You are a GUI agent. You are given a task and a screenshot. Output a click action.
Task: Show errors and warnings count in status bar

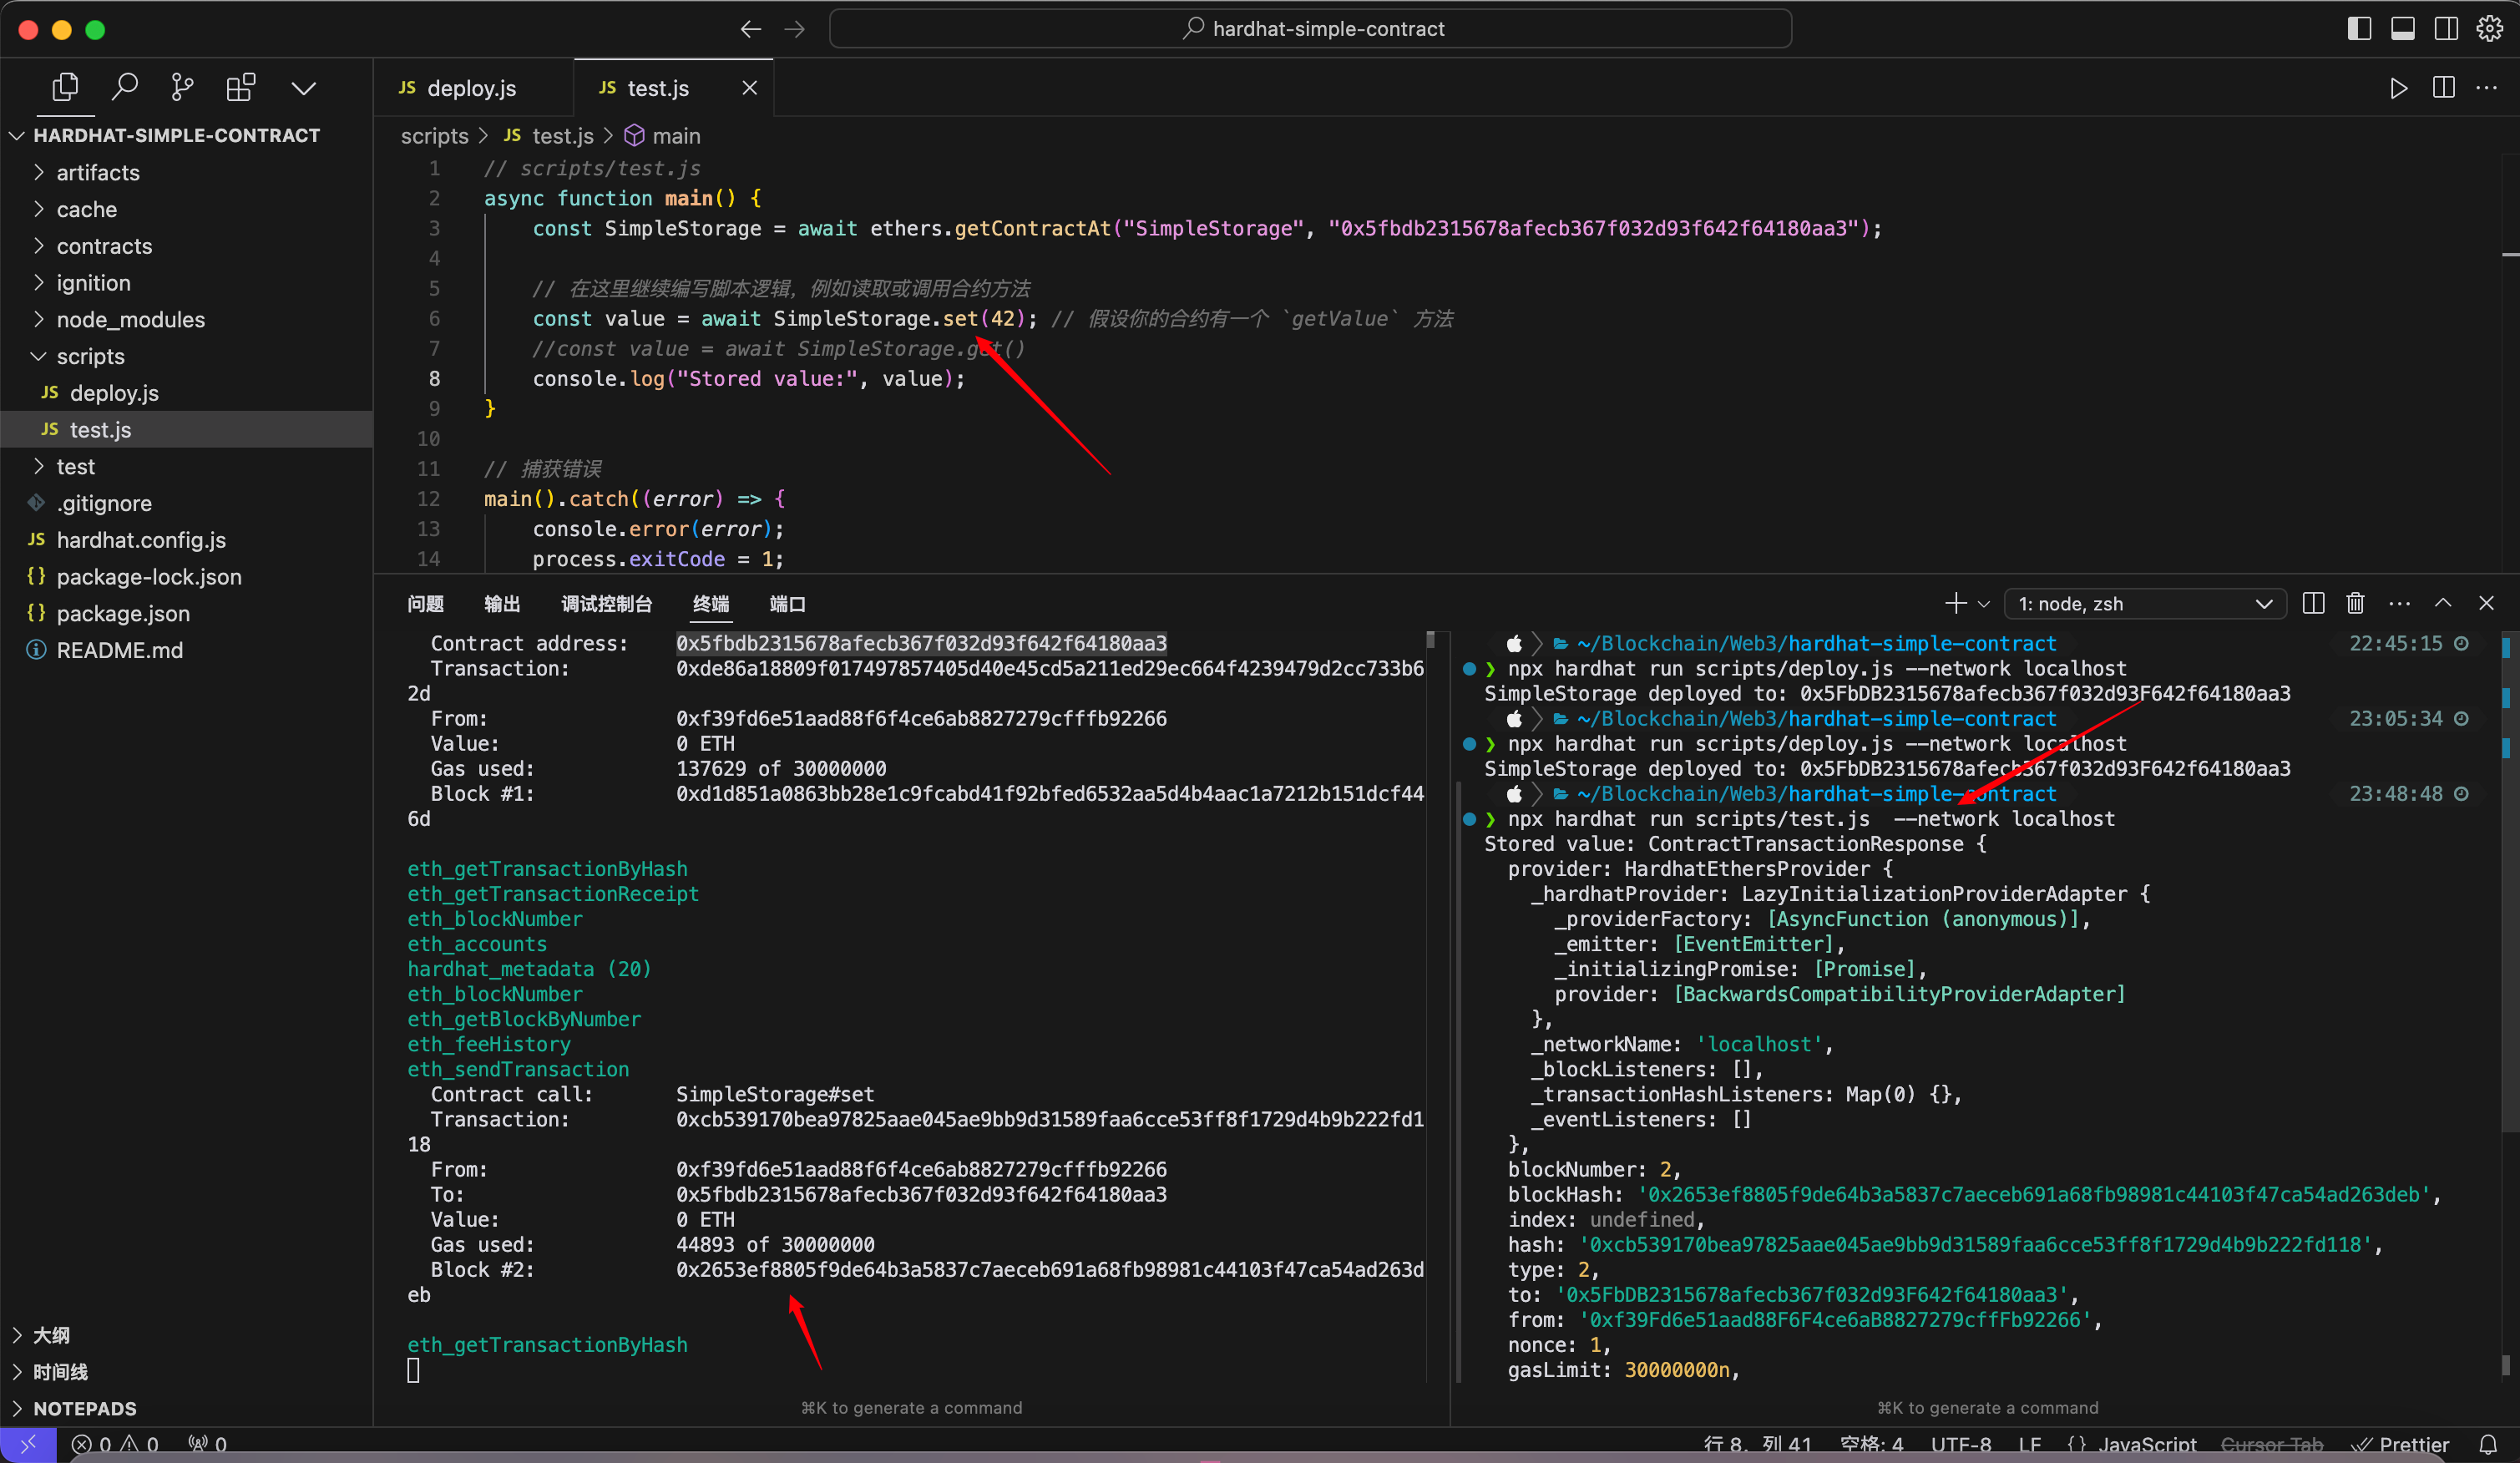115,1444
